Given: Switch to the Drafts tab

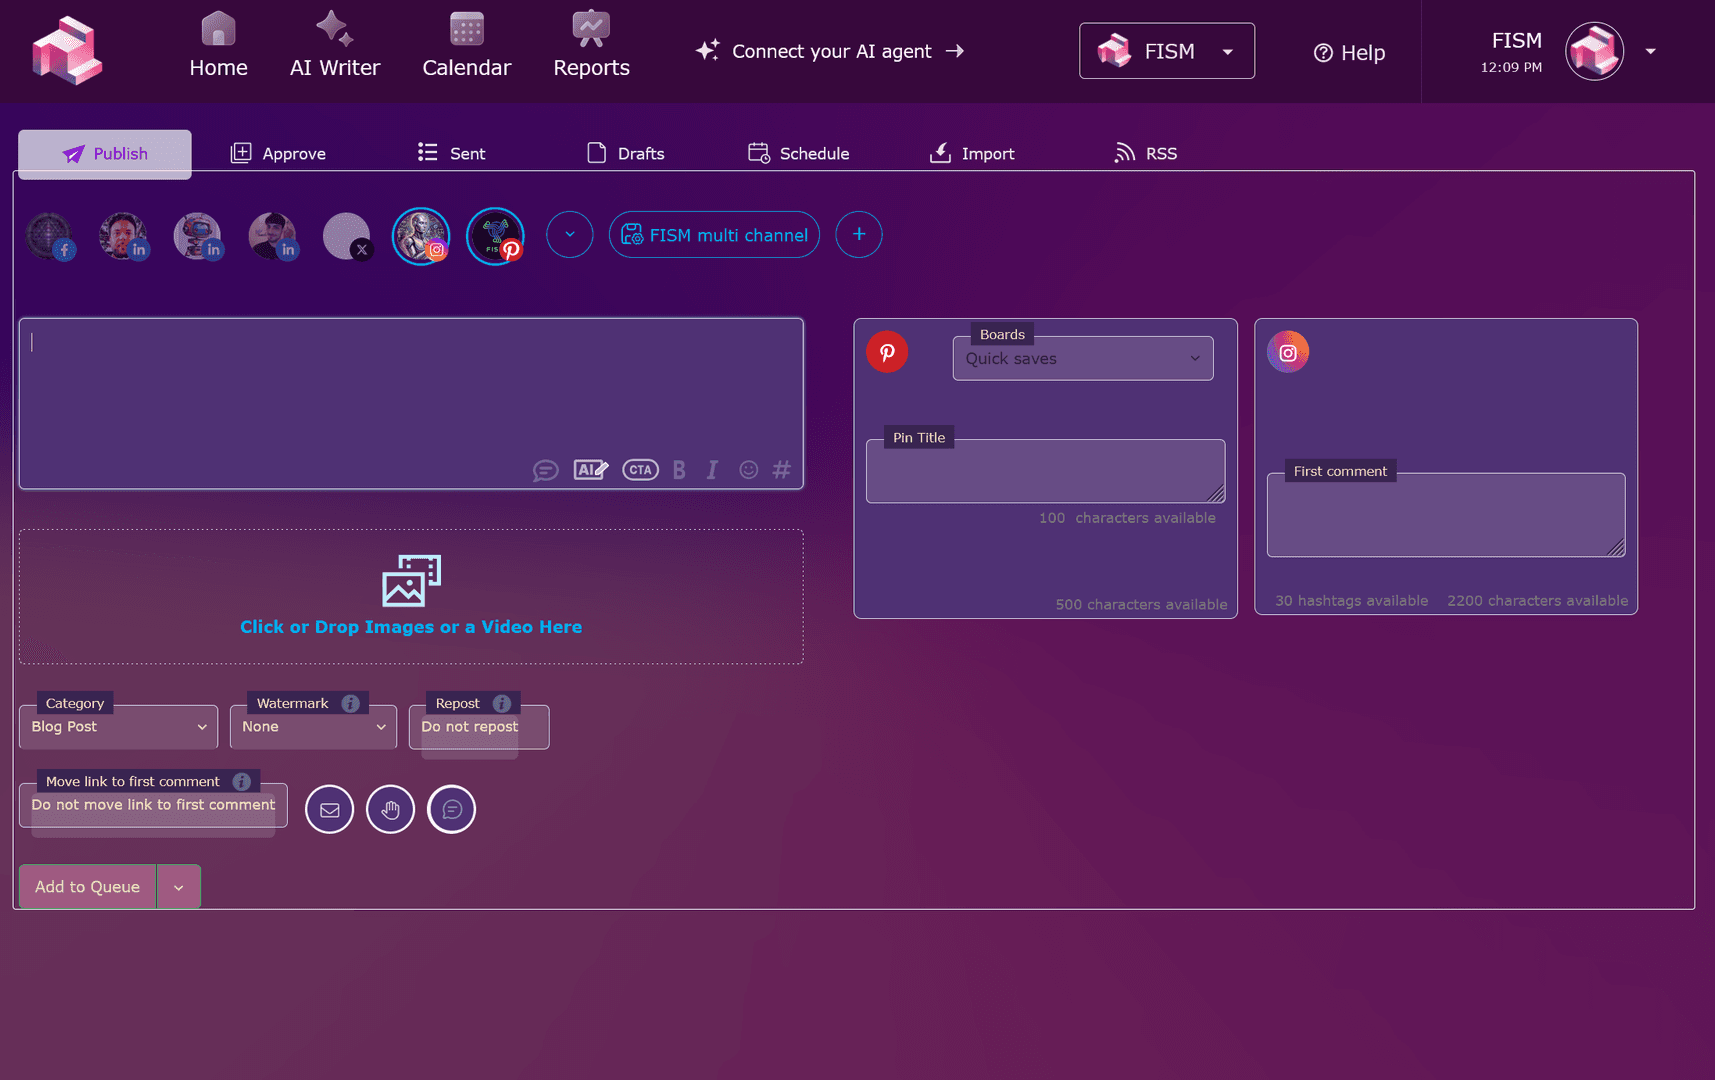Looking at the screenshot, I should 625,153.
